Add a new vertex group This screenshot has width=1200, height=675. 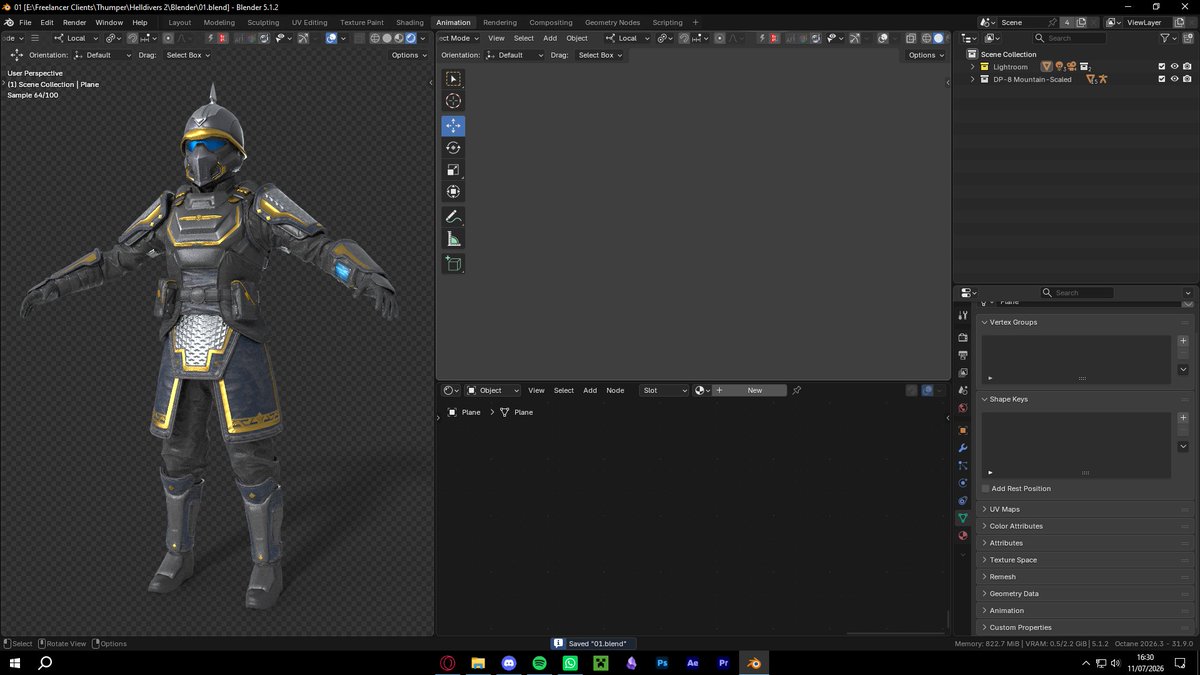[1183, 341]
